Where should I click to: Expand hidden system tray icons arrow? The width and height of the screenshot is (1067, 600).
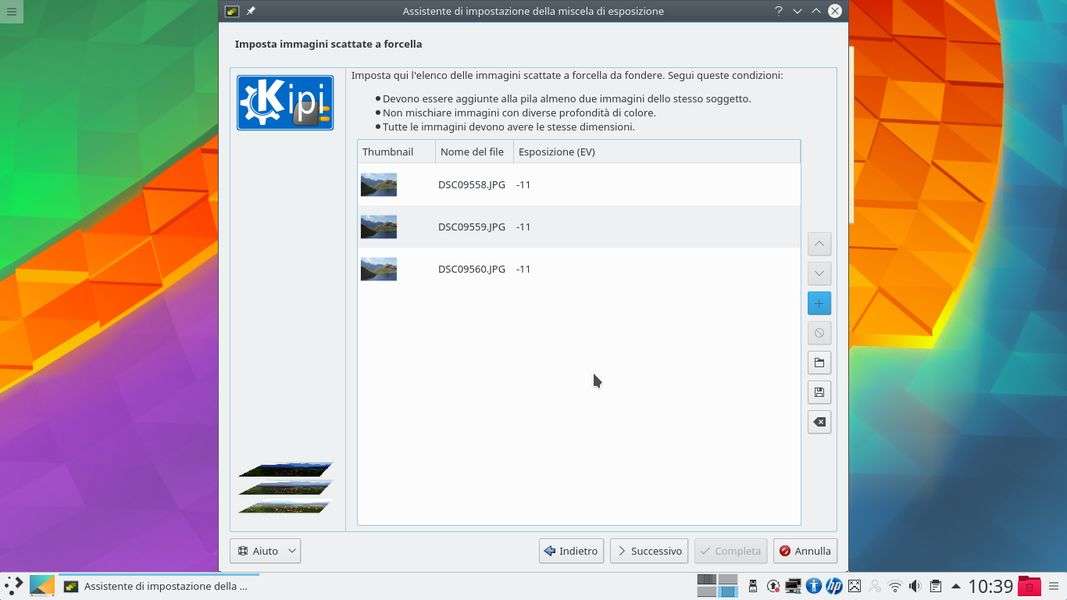click(956, 586)
